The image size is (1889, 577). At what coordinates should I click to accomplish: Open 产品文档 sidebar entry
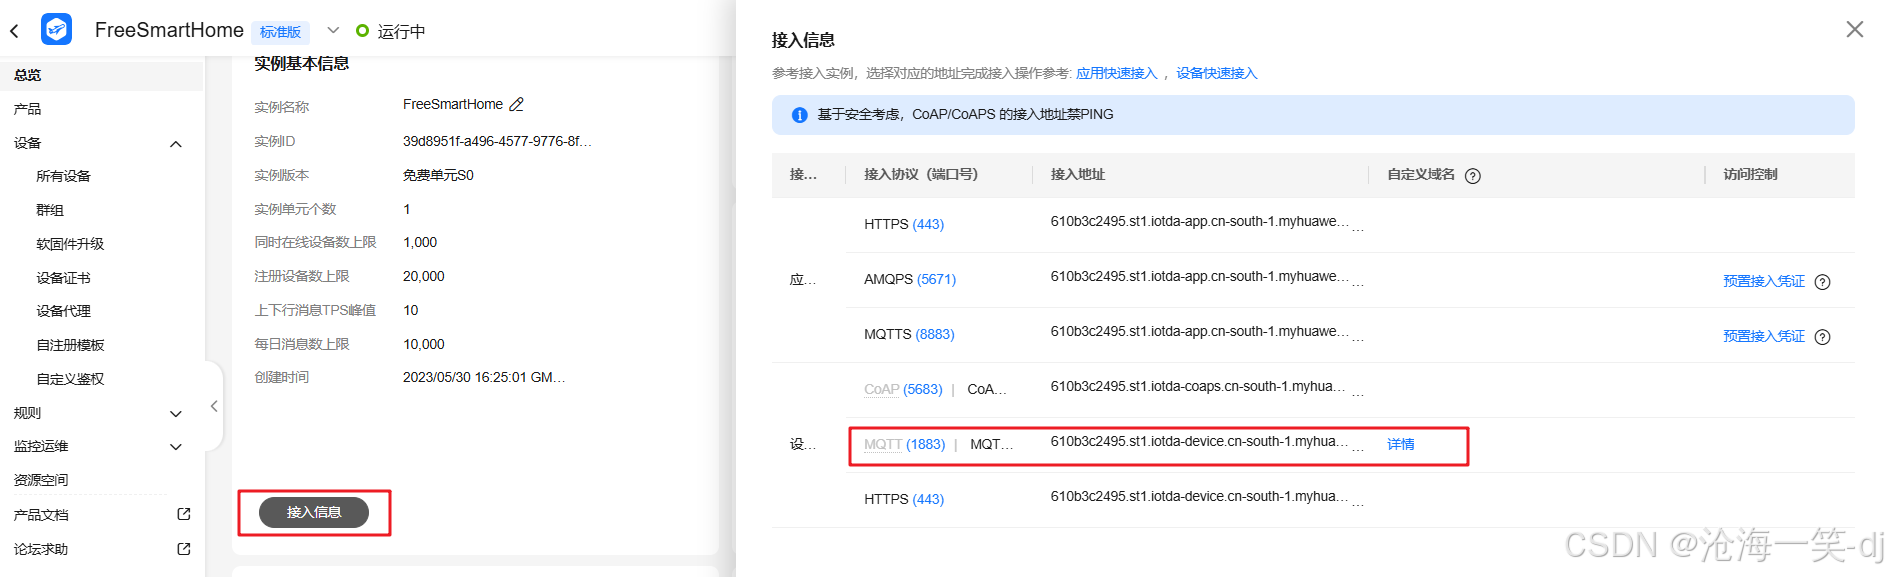[x=41, y=515]
